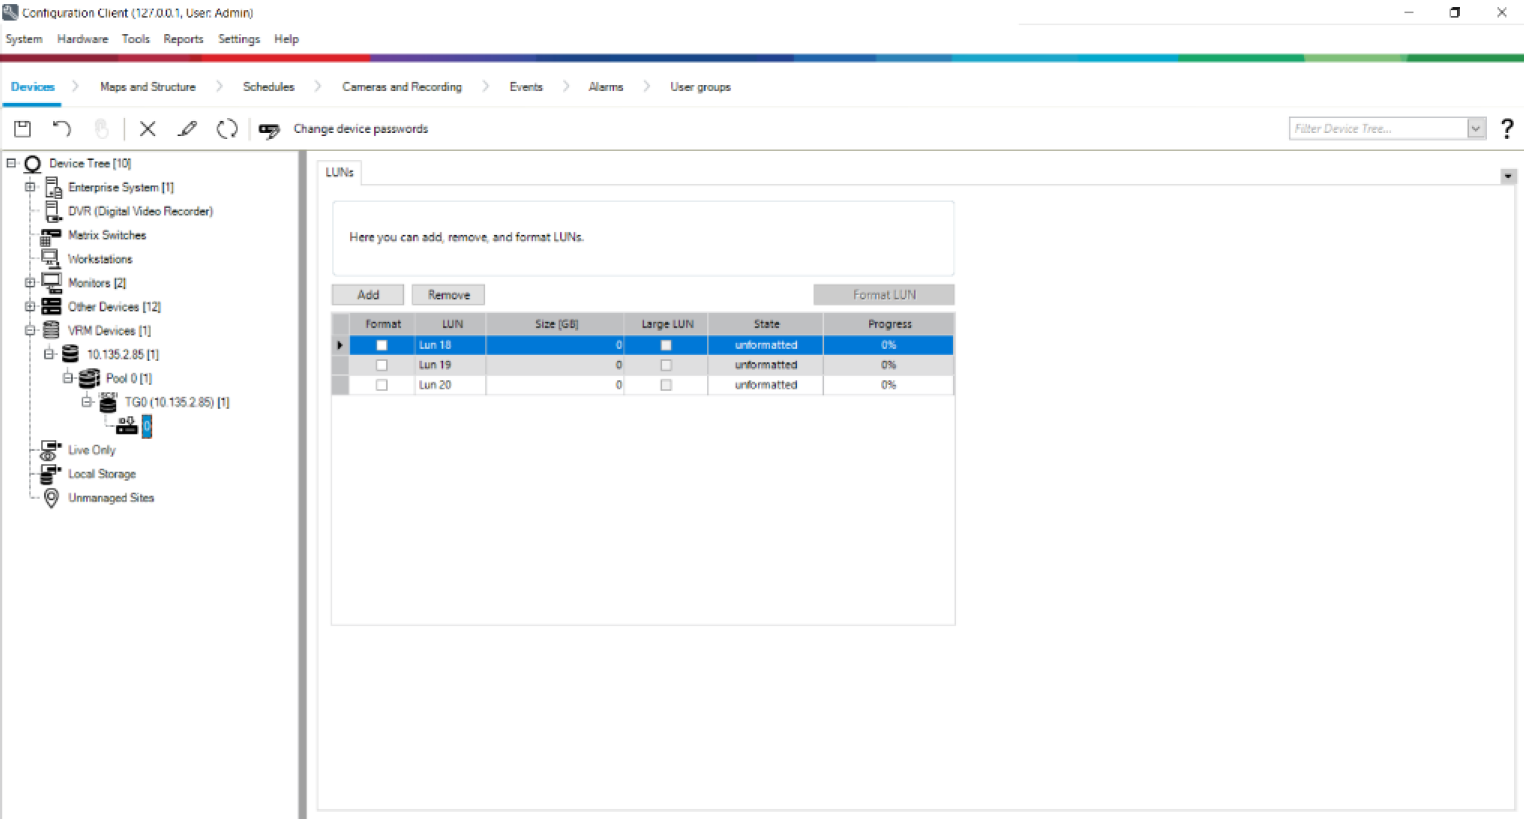Click into the Filter Device Tree field
This screenshot has height=819, width=1524.
coord(1377,129)
